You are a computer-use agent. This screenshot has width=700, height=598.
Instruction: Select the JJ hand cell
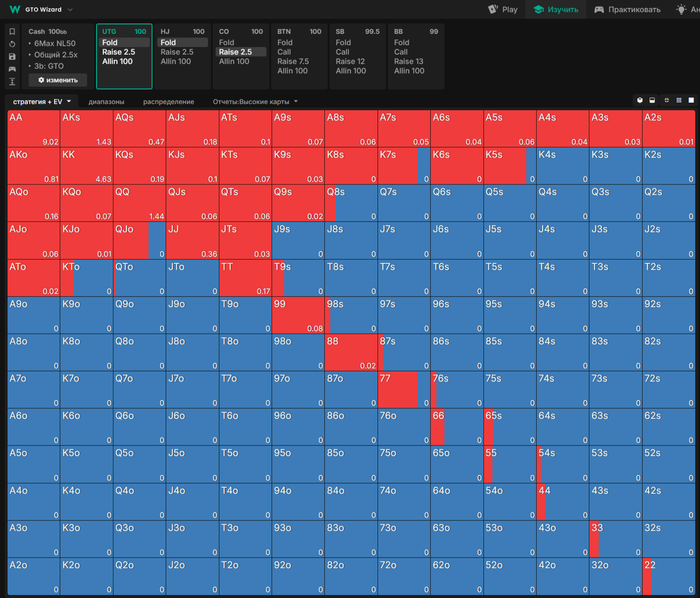(x=192, y=241)
